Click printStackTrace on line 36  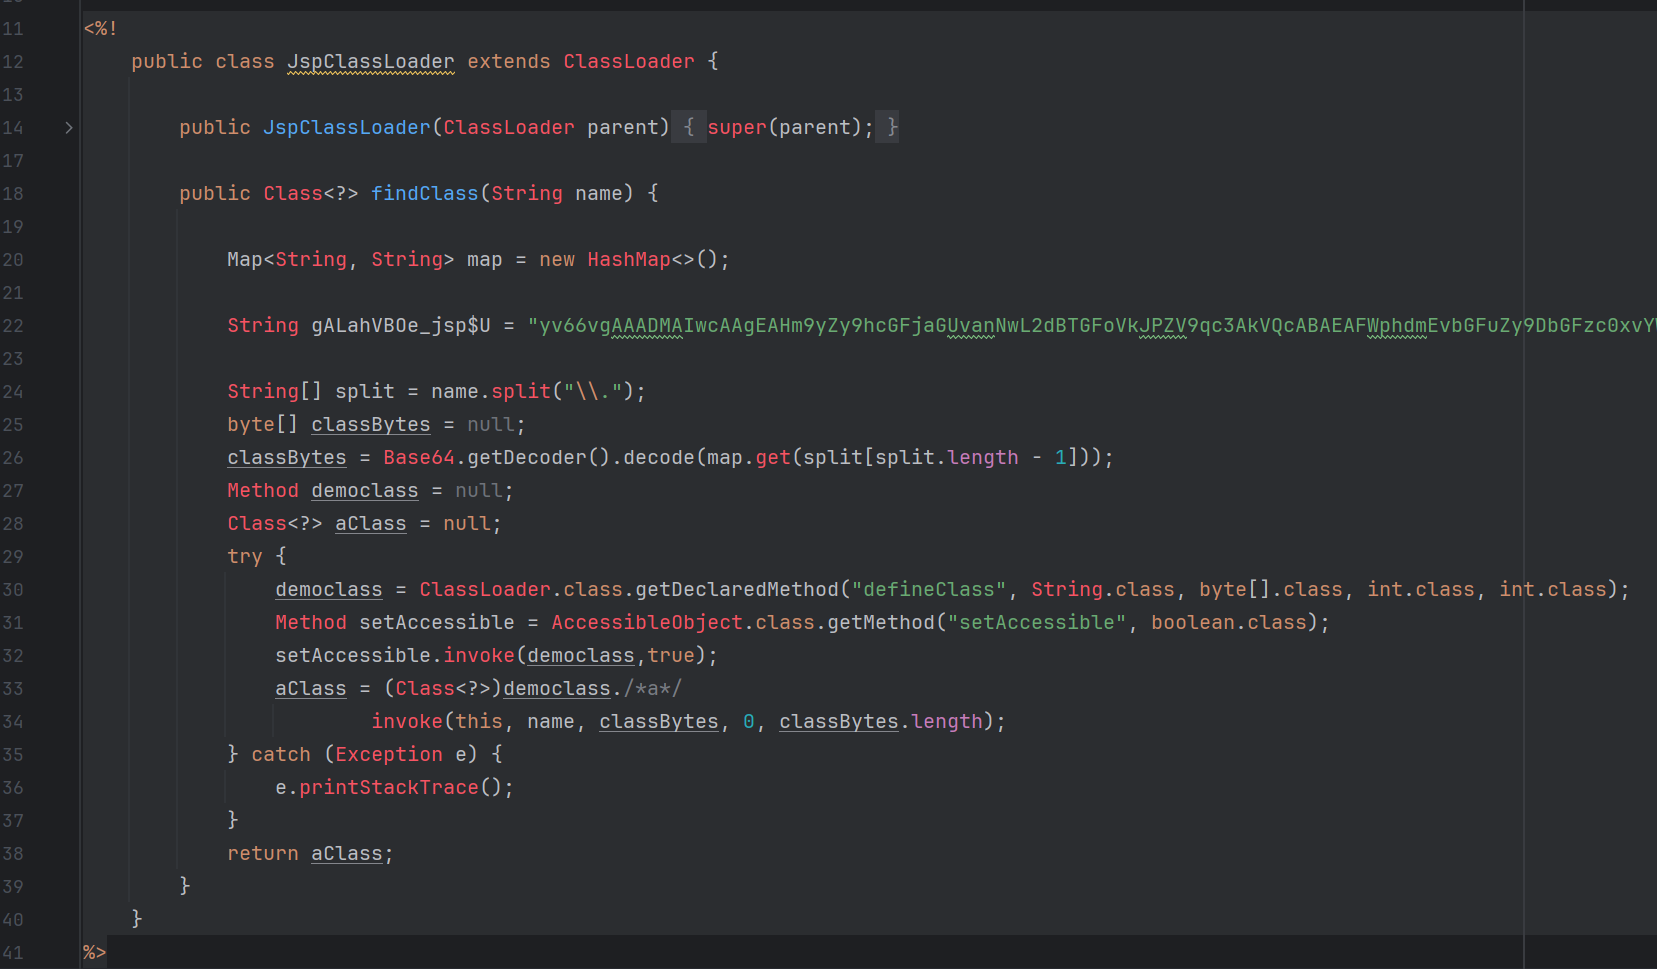(389, 788)
